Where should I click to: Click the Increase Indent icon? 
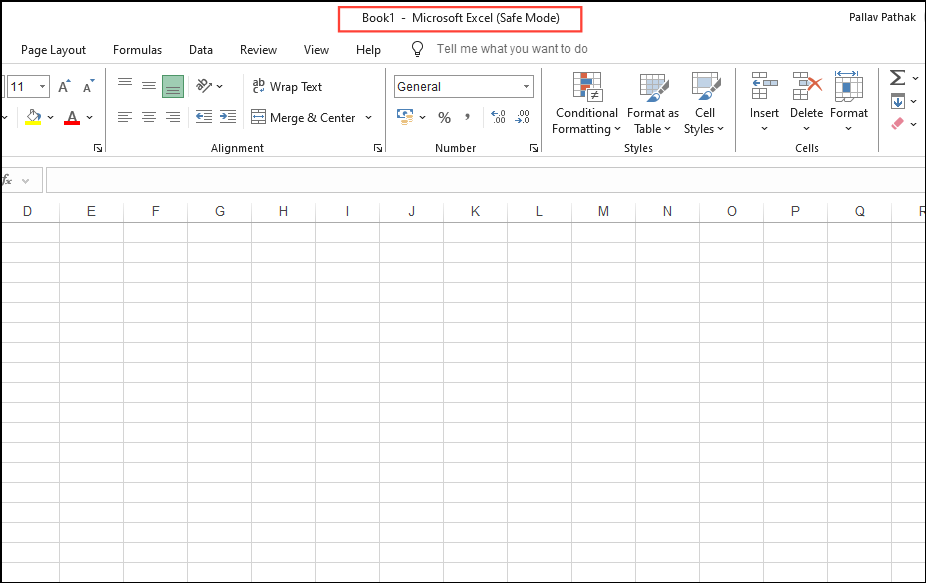tap(227, 117)
